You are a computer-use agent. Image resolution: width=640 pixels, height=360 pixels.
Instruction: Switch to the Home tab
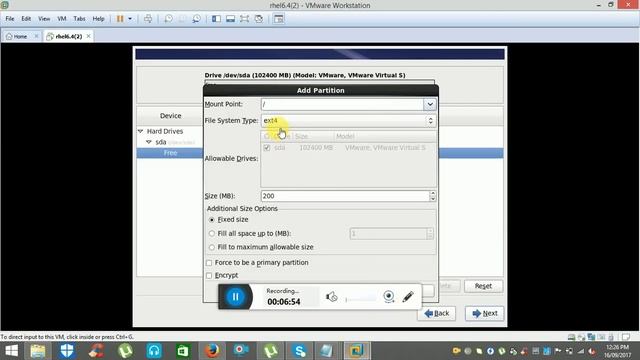point(17,36)
